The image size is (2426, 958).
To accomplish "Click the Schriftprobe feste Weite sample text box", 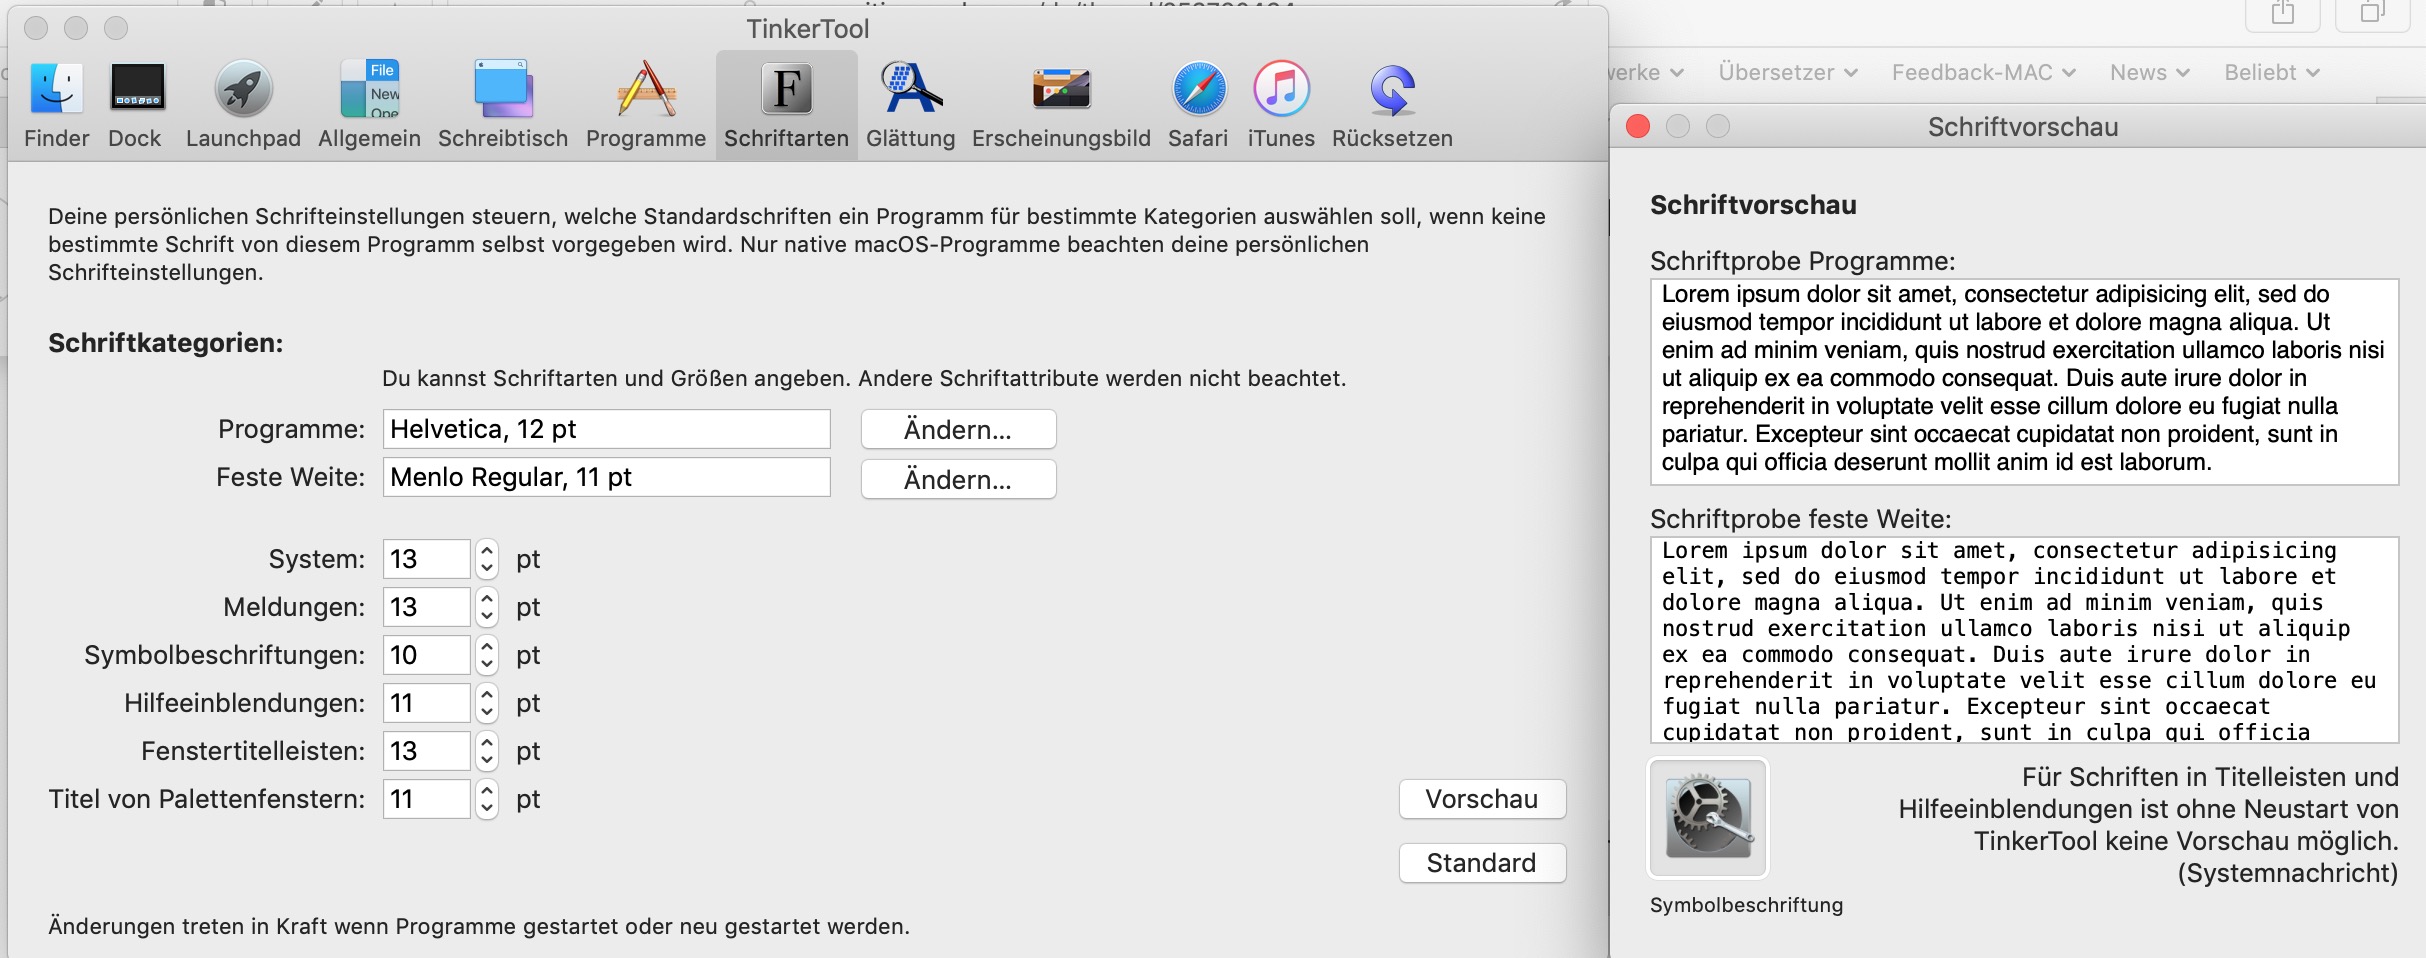I will (x=2024, y=640).
